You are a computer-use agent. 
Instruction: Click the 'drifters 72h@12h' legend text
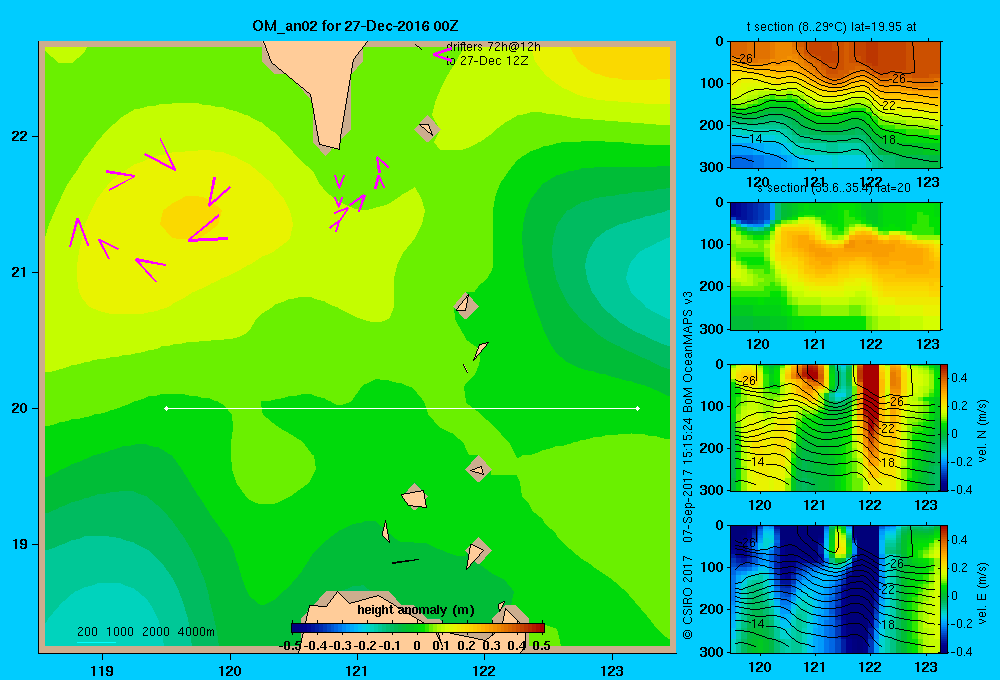493,47
